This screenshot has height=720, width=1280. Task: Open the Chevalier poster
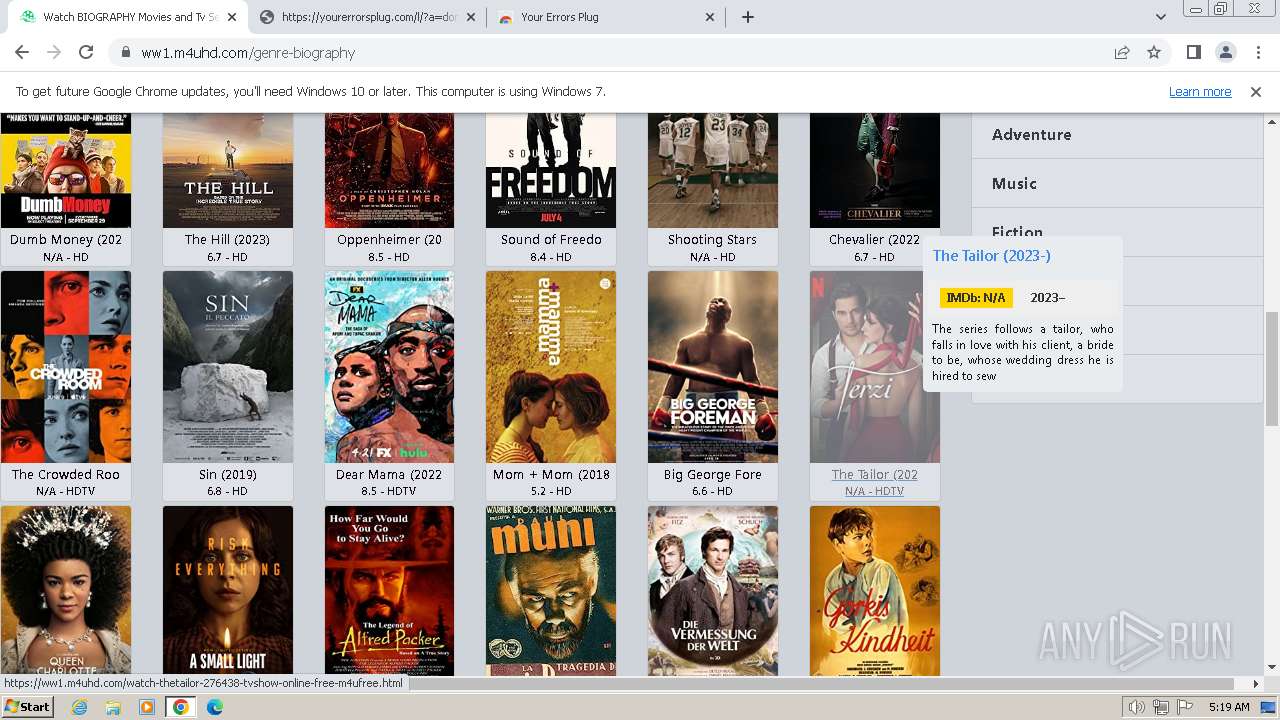point(875,170)
